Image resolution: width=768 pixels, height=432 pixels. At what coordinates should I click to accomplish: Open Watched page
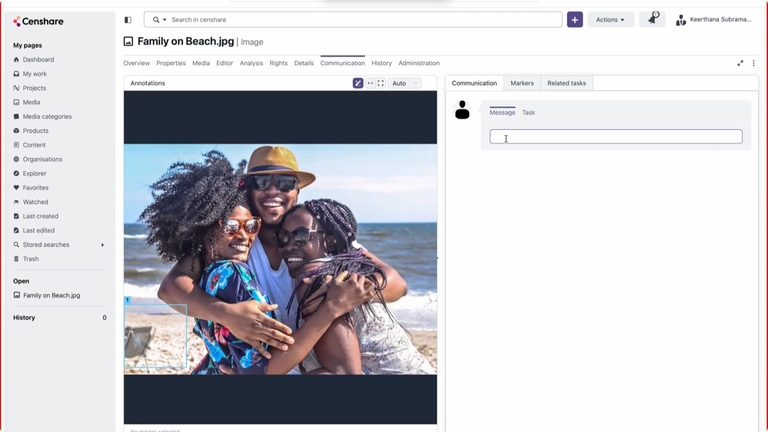[x=35, y=202]
